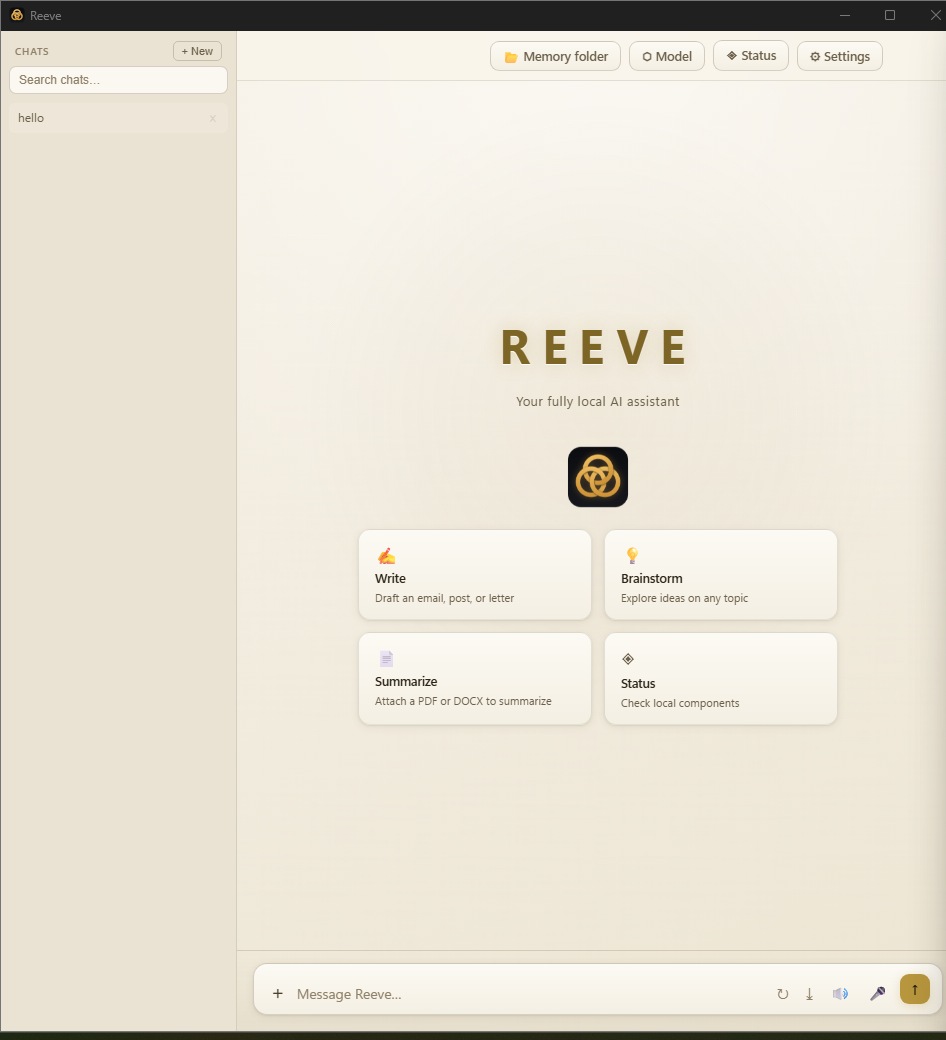This screenshot has height=1040, width=946.
Task: Choose the Summarize suggestion card
Action: (x=475, y=679)
